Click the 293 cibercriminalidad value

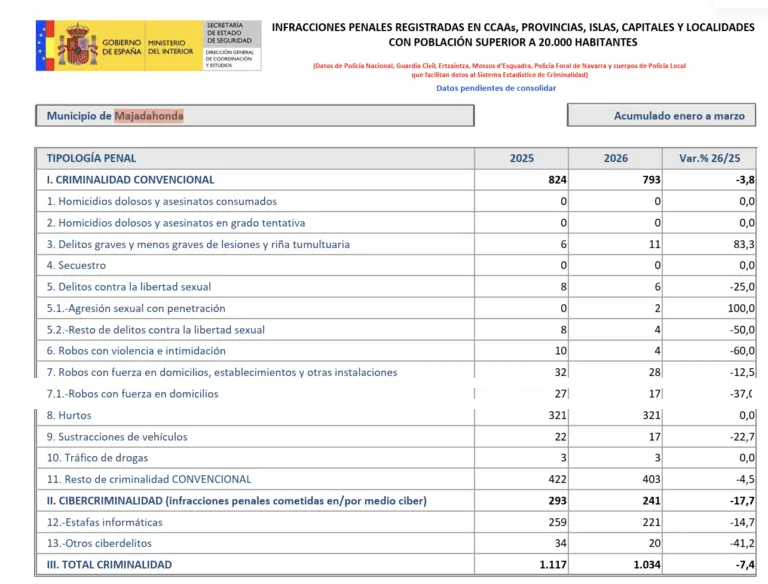click(557, 501)
